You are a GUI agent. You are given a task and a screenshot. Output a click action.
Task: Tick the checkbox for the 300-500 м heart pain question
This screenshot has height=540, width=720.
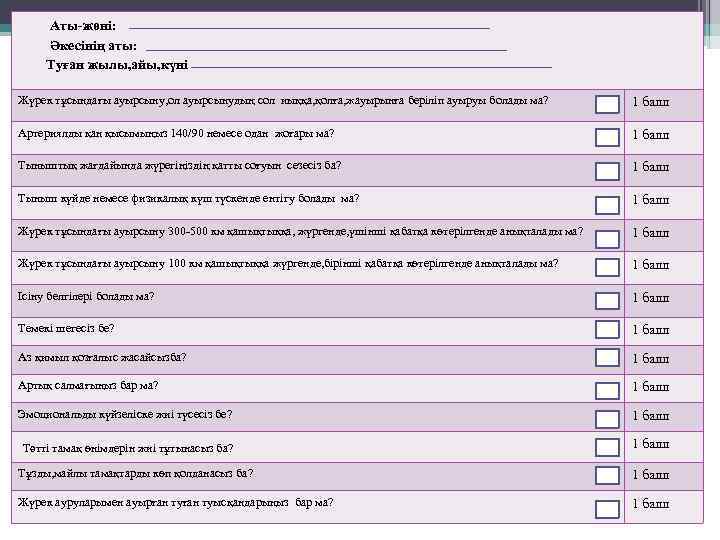click(x=607, y=236)
